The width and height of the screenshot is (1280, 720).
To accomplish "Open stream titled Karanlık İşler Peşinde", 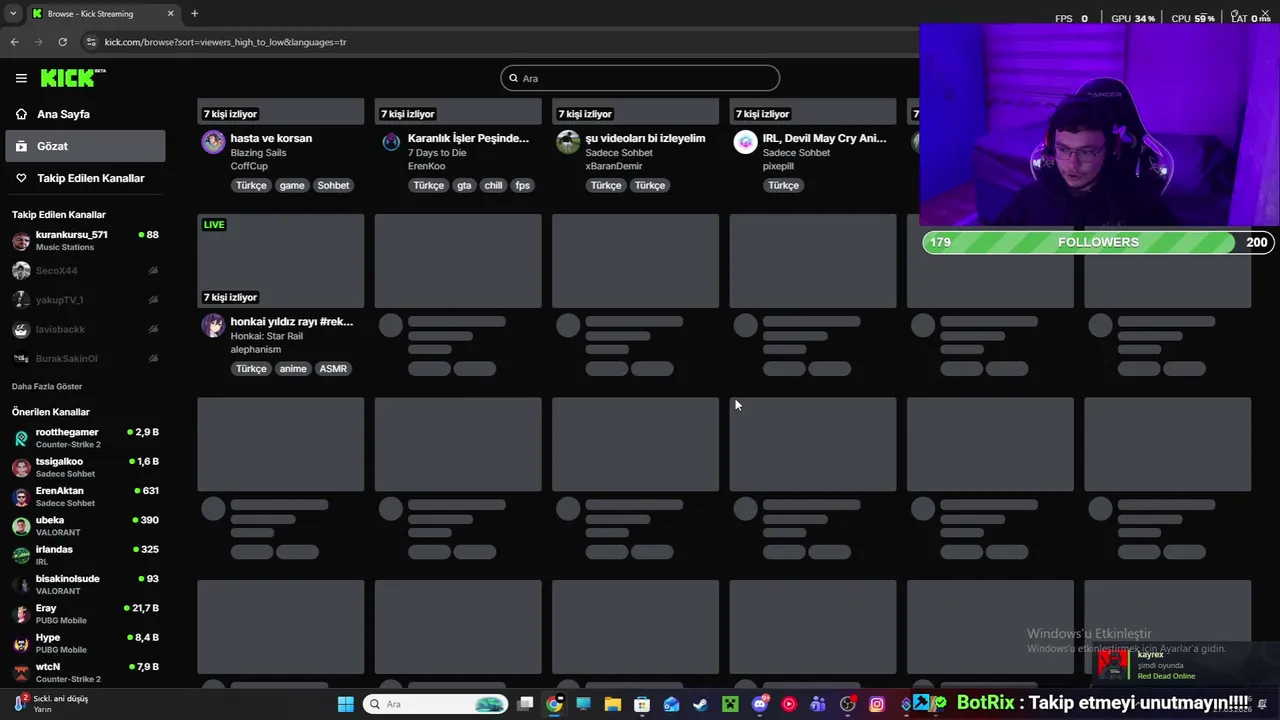I will pos(468,138).
